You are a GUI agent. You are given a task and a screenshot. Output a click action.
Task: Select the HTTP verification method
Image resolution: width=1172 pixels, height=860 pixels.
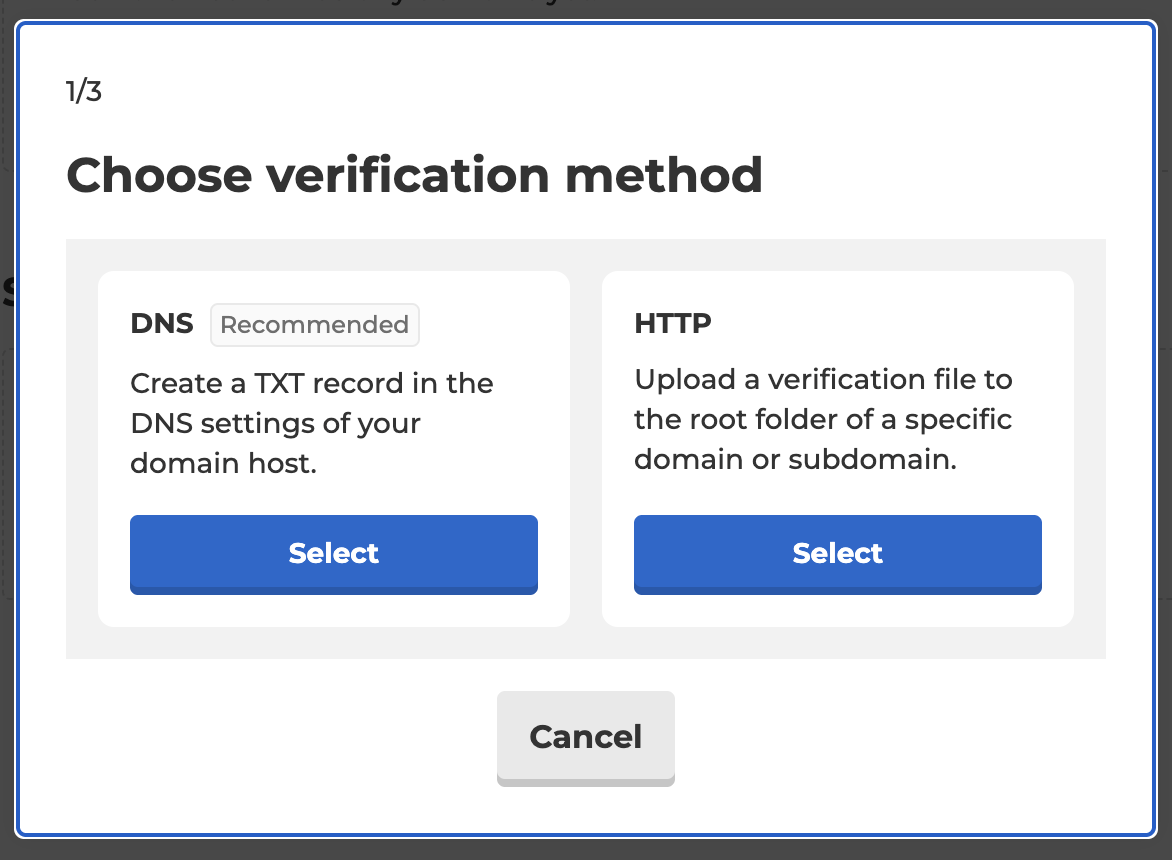click(x=837, y=554)
